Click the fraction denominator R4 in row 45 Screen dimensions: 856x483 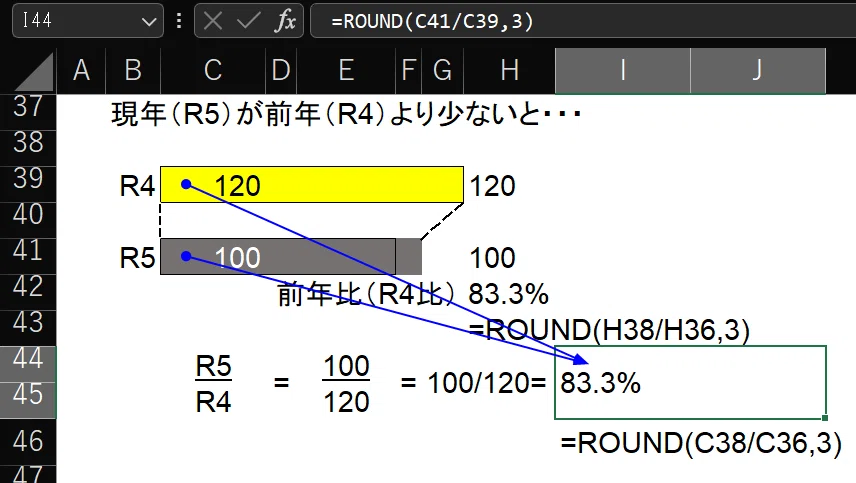(x=213, y=402)
